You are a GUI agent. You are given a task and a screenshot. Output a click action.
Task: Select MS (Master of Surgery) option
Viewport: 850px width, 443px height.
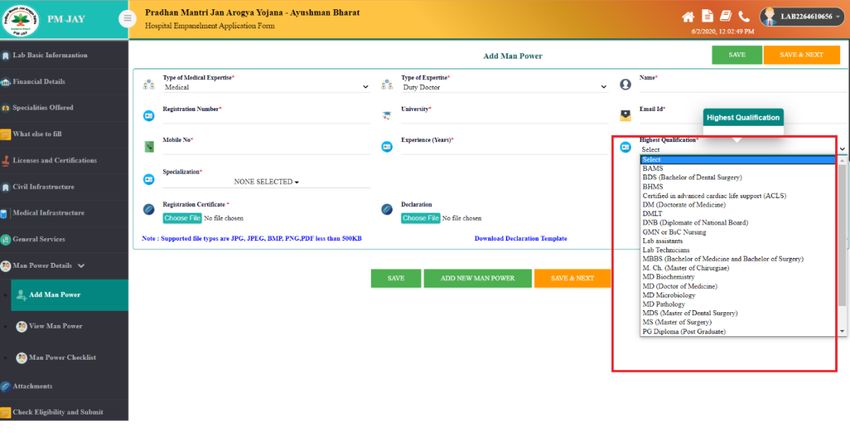tap(739, 322)
